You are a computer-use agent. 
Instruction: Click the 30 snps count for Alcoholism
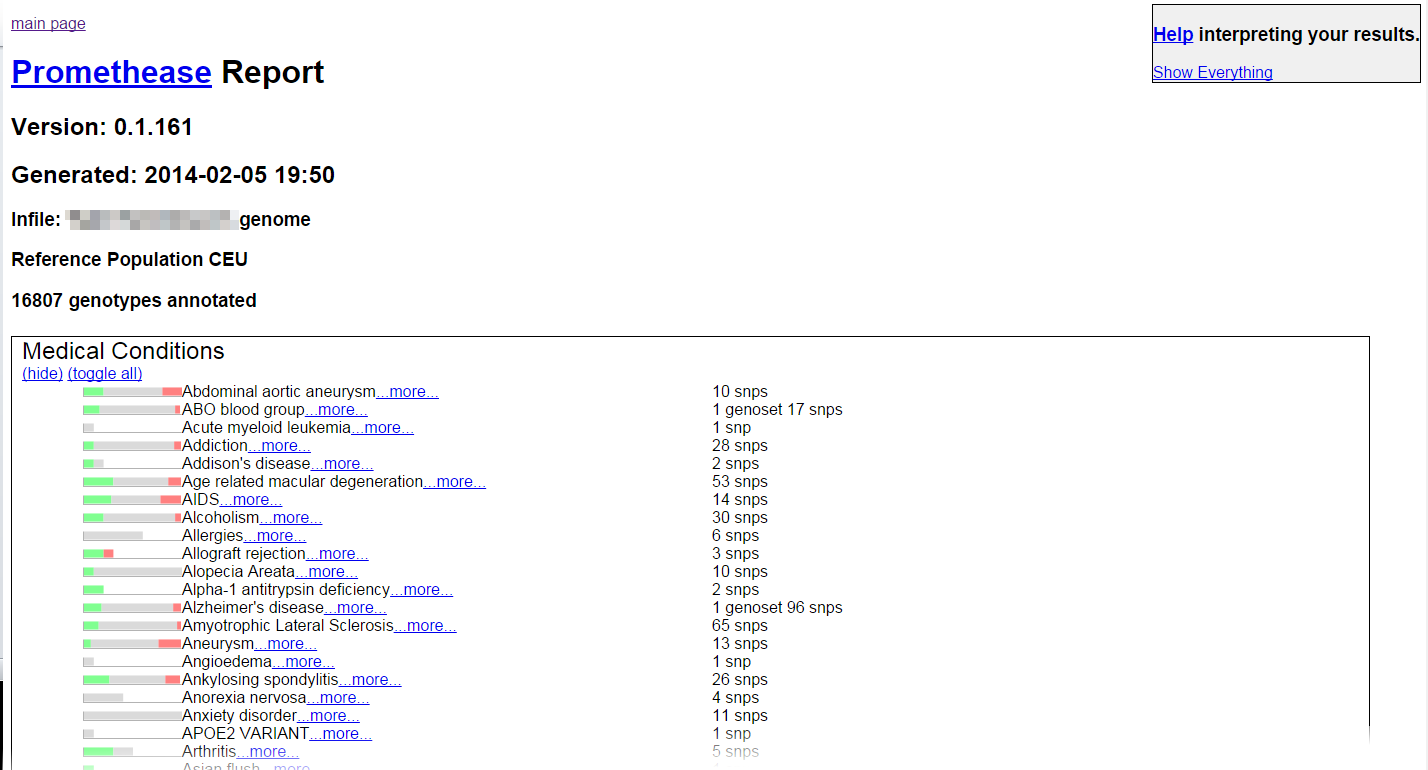(x=740, y=518)
